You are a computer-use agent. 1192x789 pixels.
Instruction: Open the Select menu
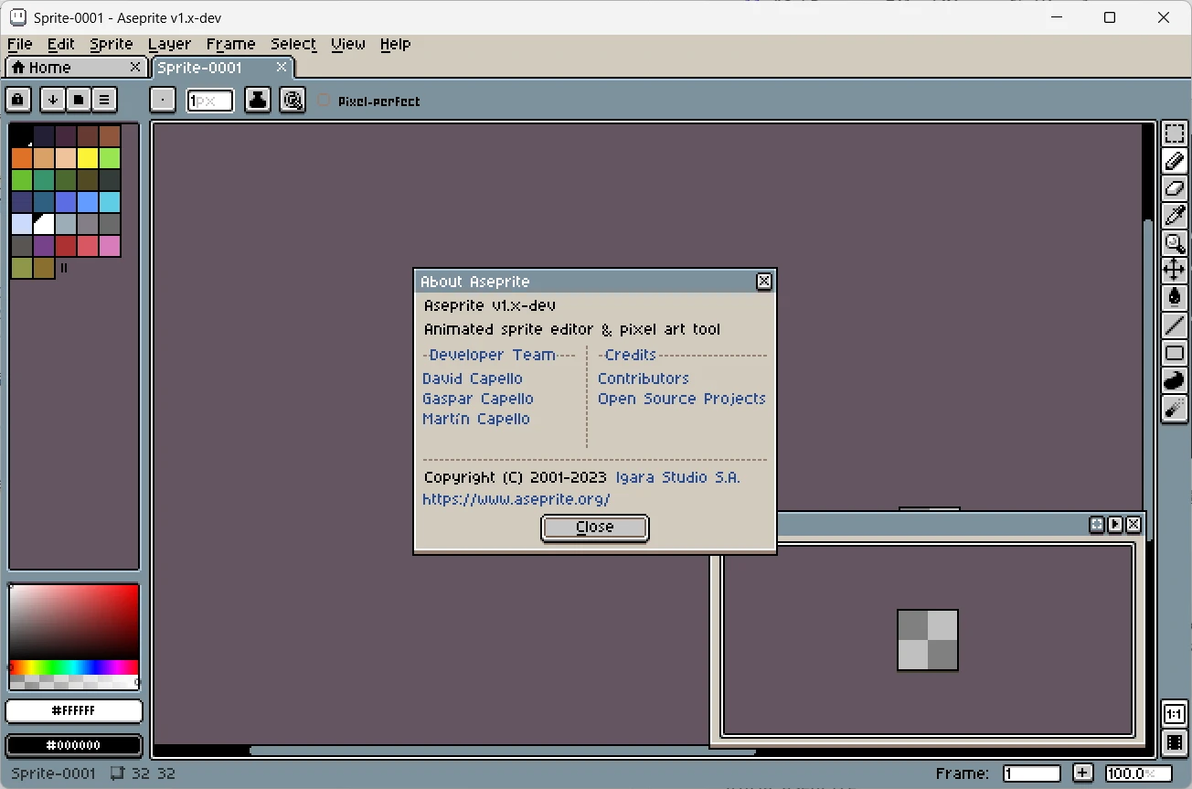tap(293, 44)
